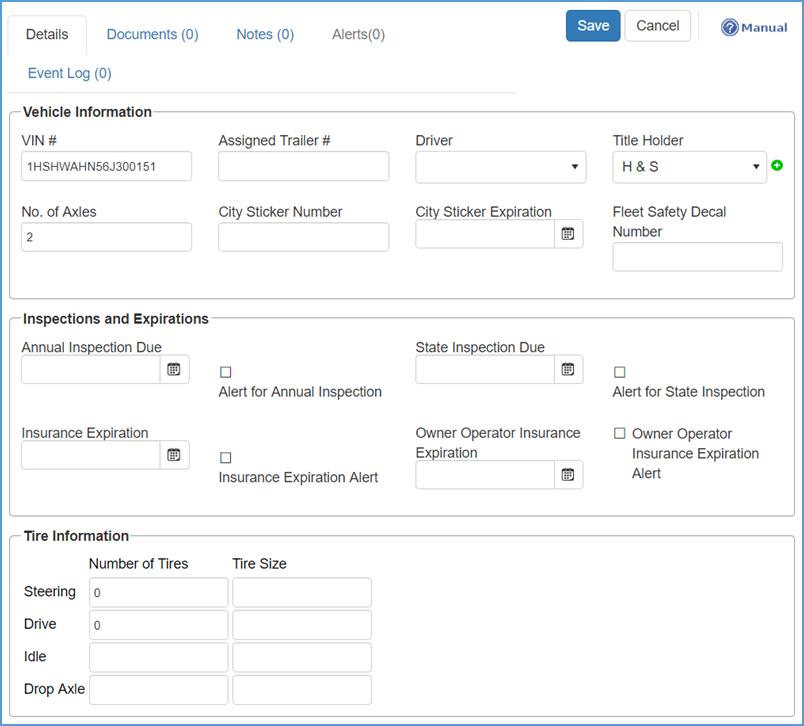This screenshot has height=726, width=804.
Task: Open Annual Inspection Due calendar icon
Action: click(174, 370)
